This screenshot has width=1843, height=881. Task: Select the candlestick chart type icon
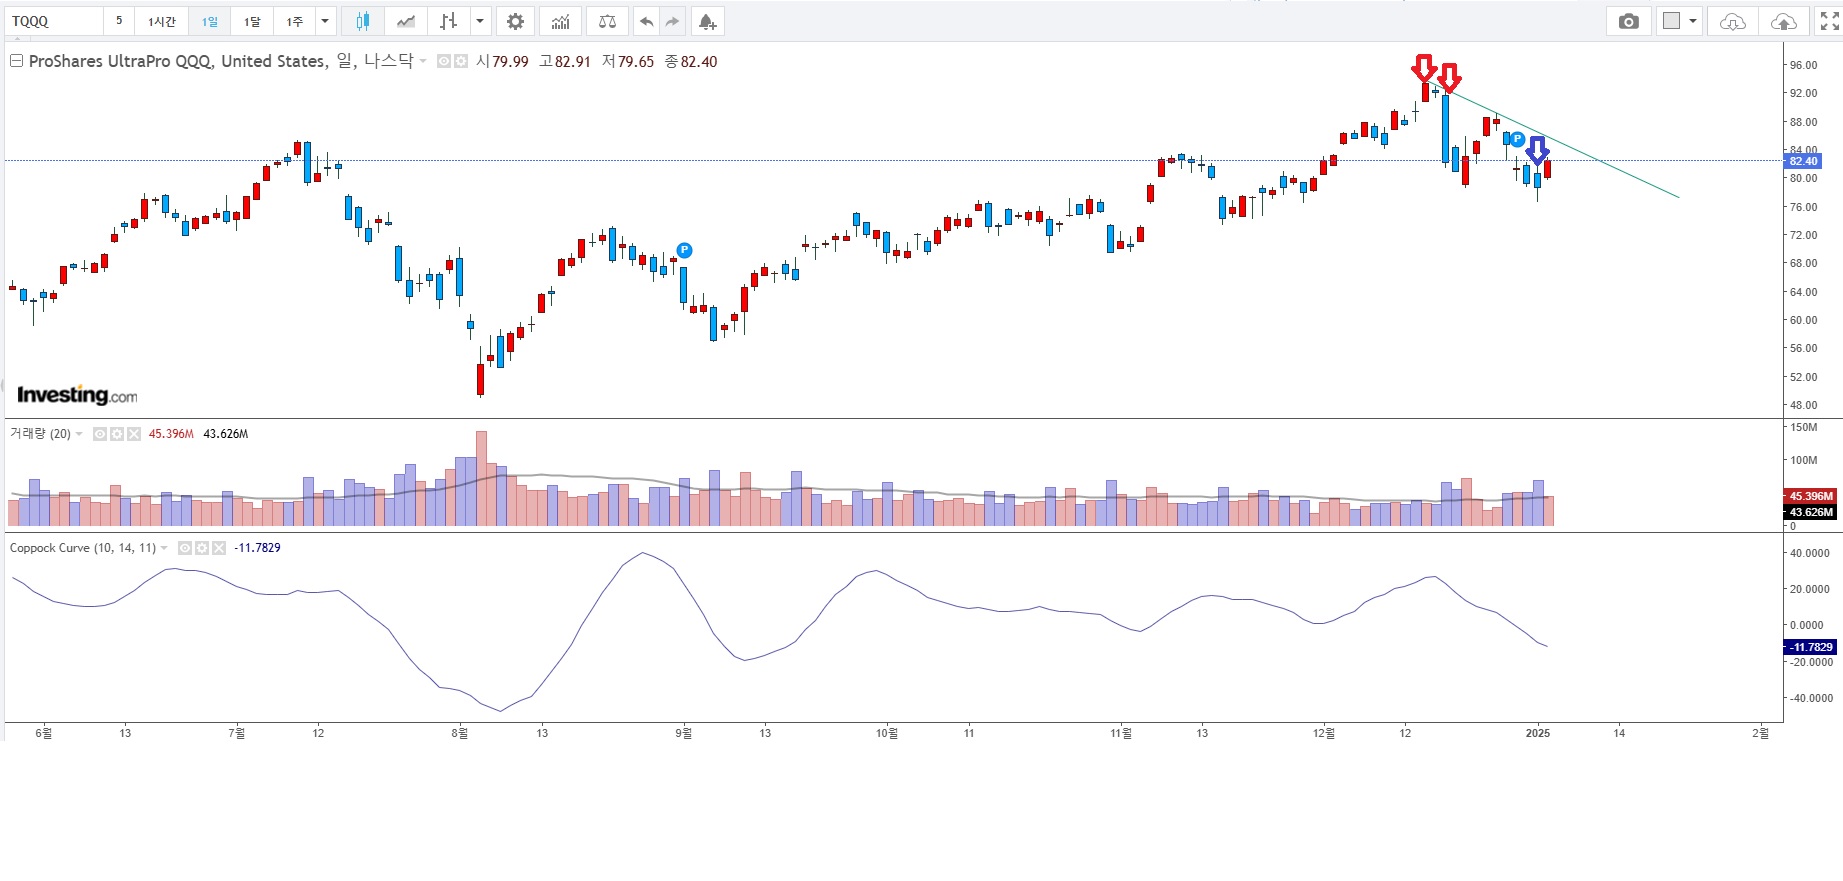click(x=362, y=21)
